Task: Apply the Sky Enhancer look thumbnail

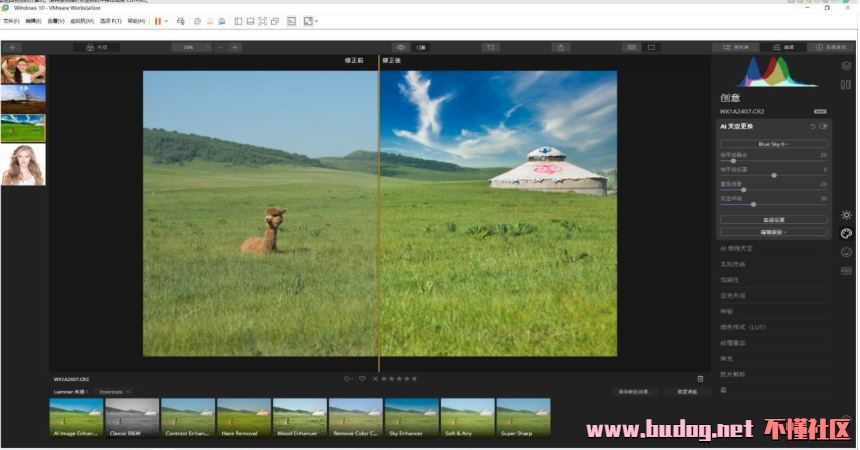Action: pos(411,418)
